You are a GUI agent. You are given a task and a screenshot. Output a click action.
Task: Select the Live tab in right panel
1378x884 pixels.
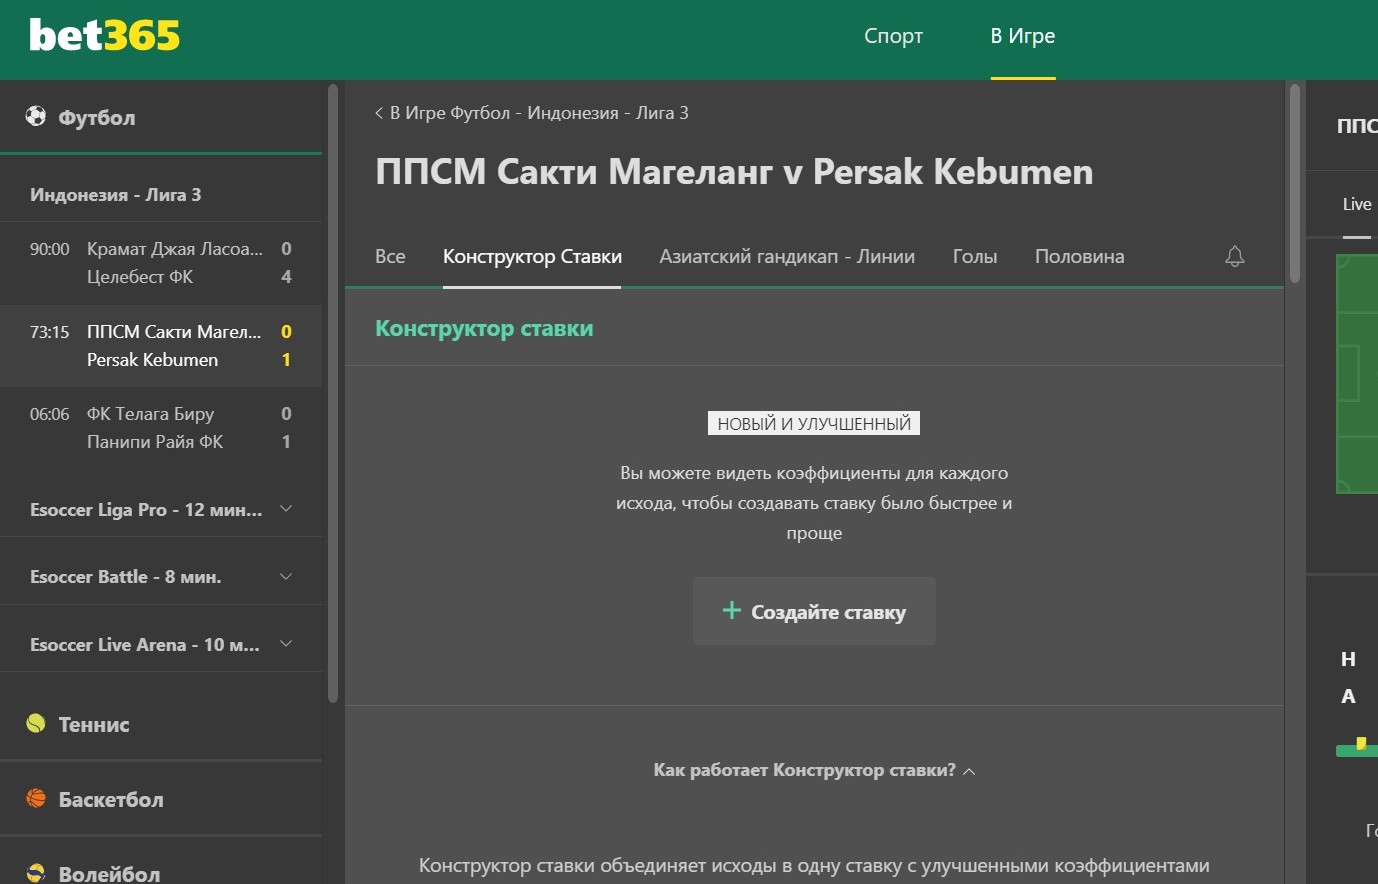tap(1357, 204)
